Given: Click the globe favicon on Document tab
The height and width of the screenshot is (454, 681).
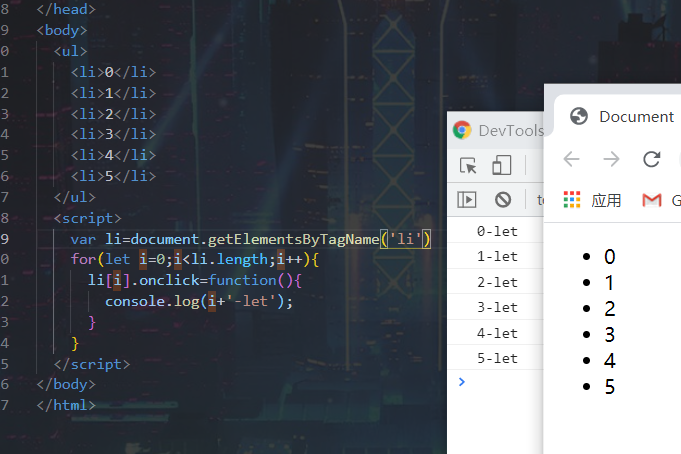Looking at the screenshot, I should (579, 116).
